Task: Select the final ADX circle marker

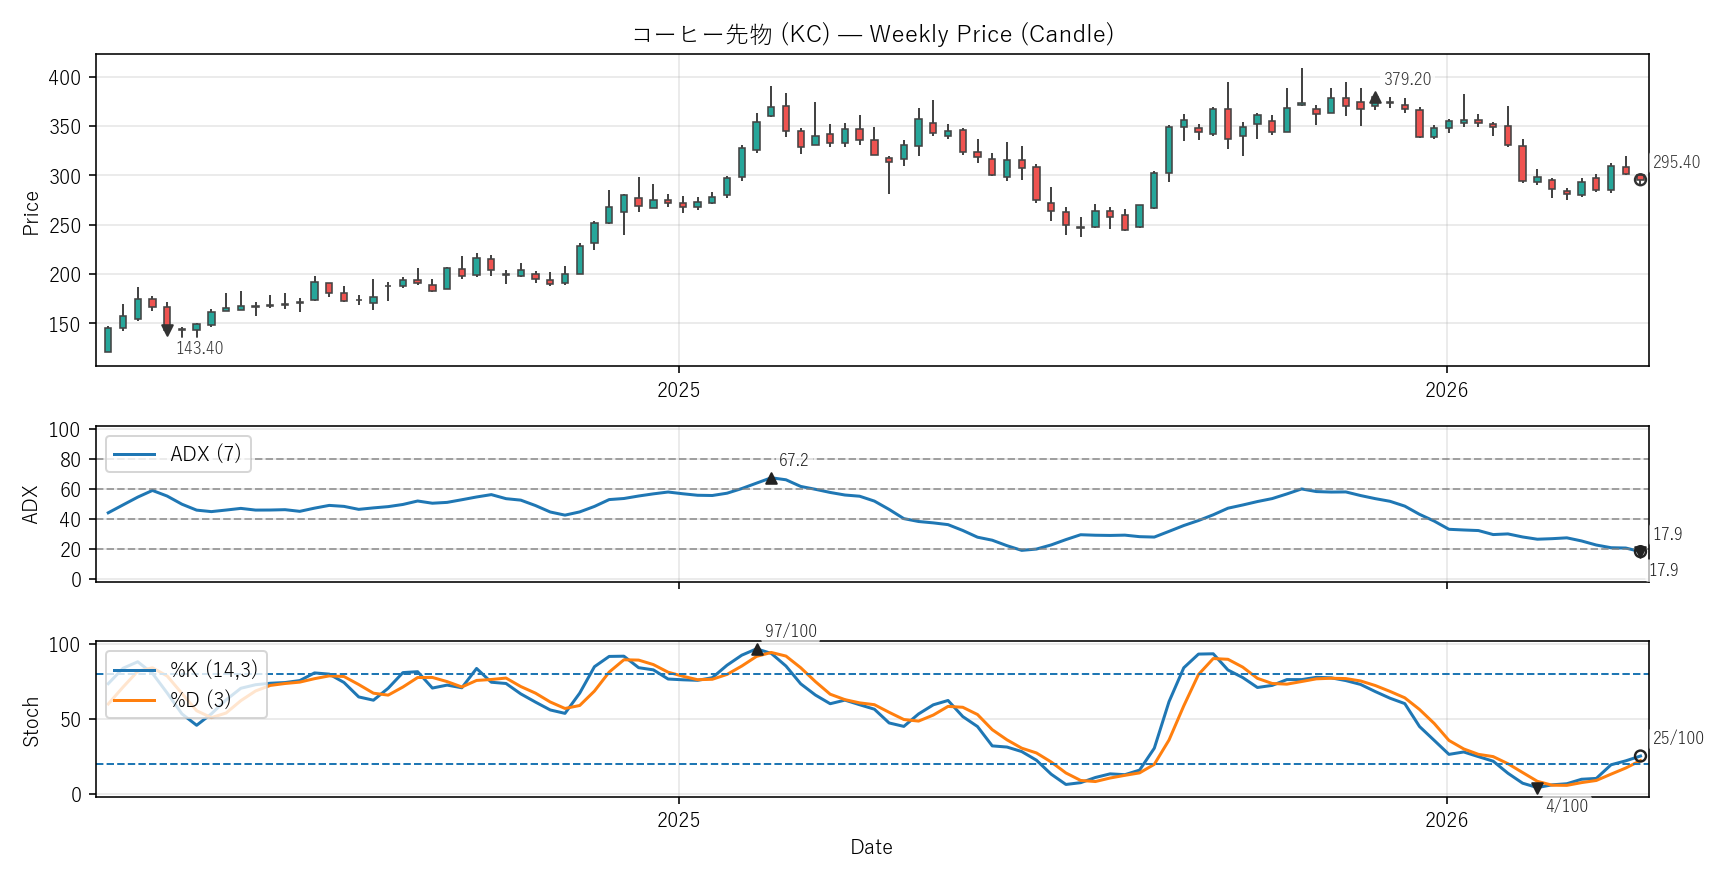Action: click(x=1640, y=552)
